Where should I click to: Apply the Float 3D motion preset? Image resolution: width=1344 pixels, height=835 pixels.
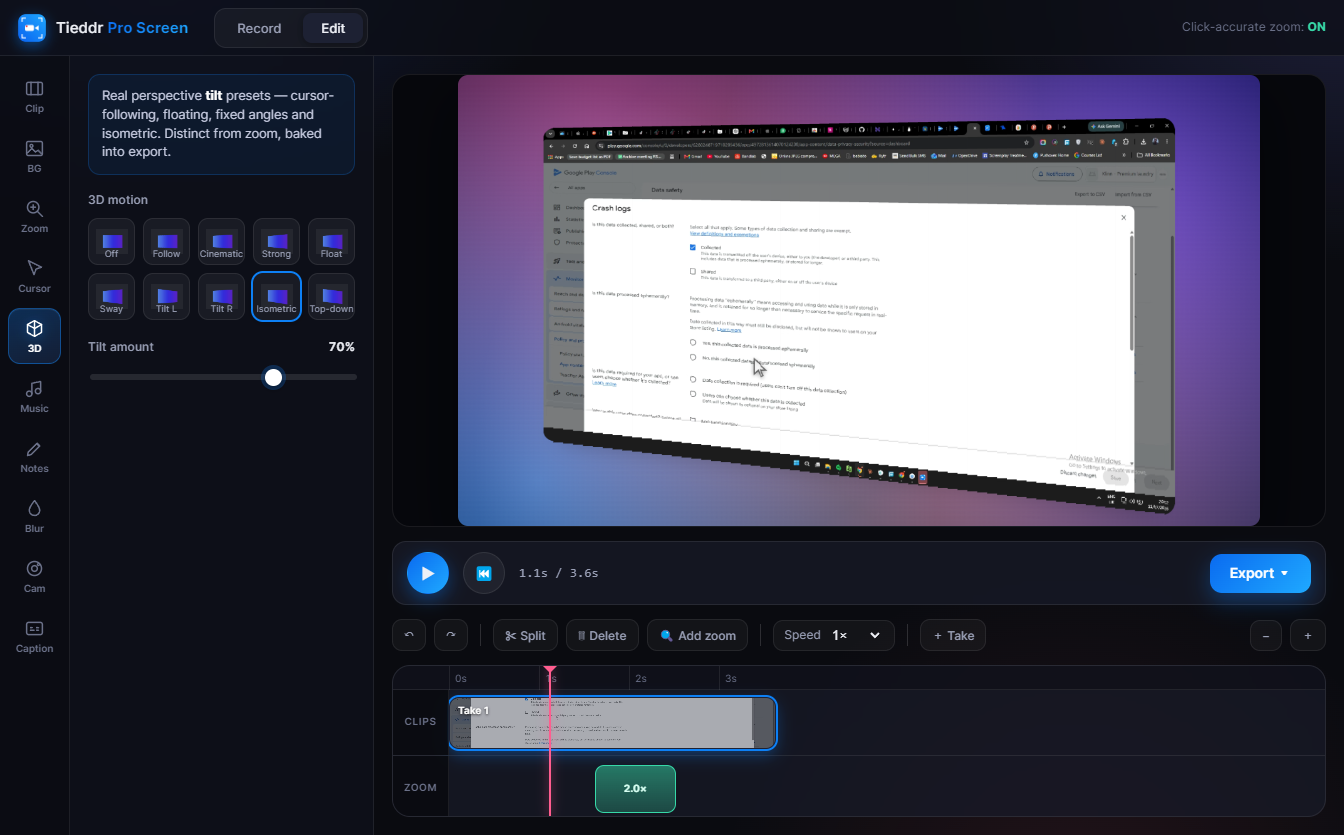pos(331,241)
